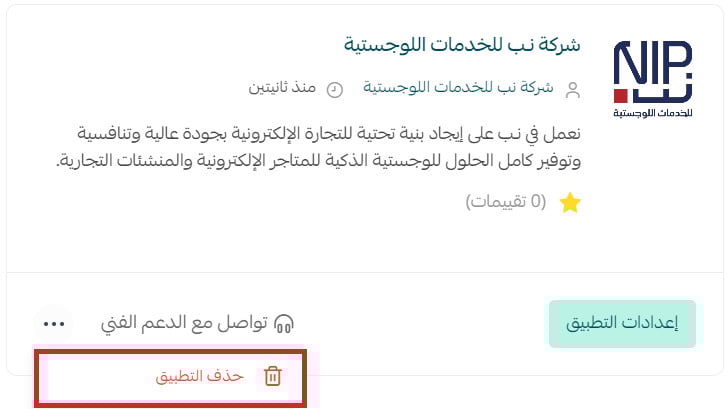The width and height of the screenshot is (727, 409).
Task: Open the publisher link next to the person icon
Action: [458, 87]
